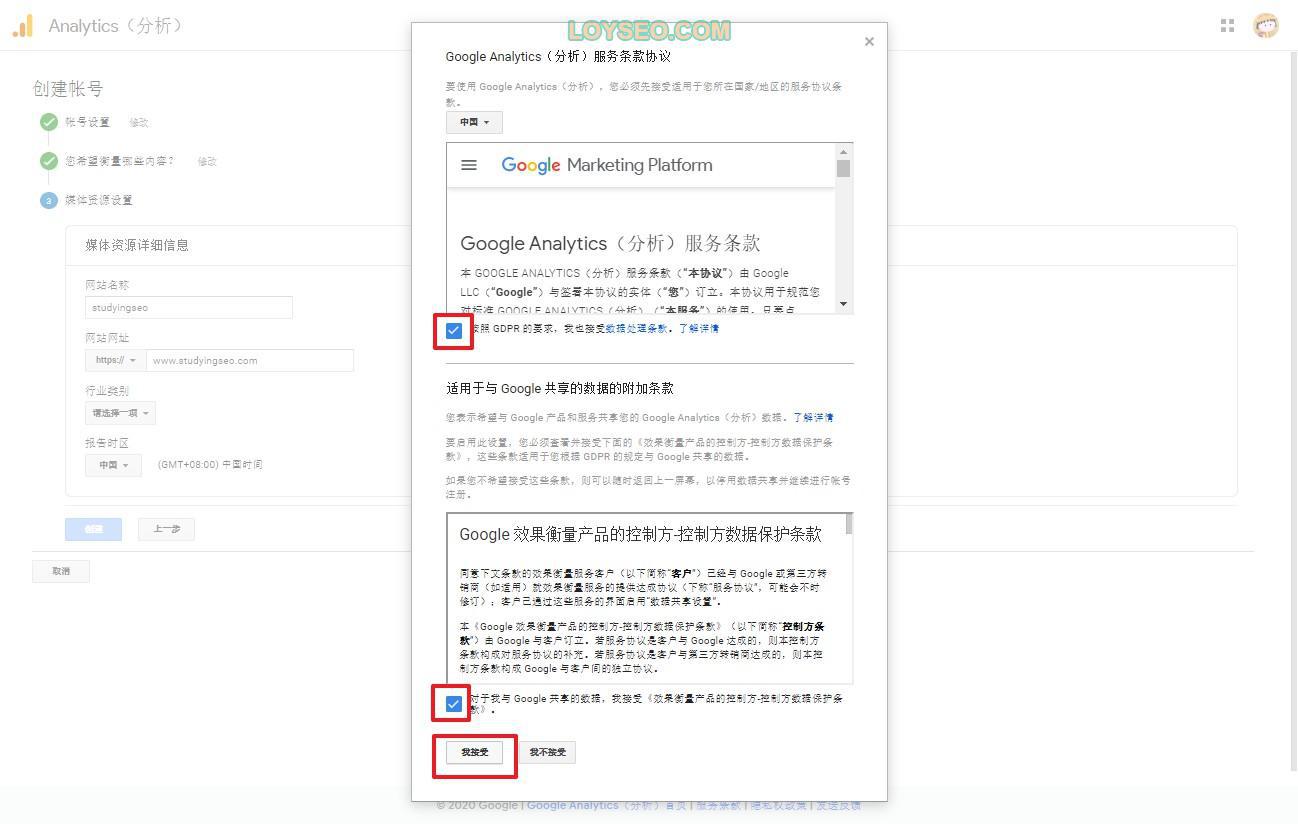Click the website URL field www.studyingseo.com
This screenshot has width=1298, height=824.
pos(250,360)
